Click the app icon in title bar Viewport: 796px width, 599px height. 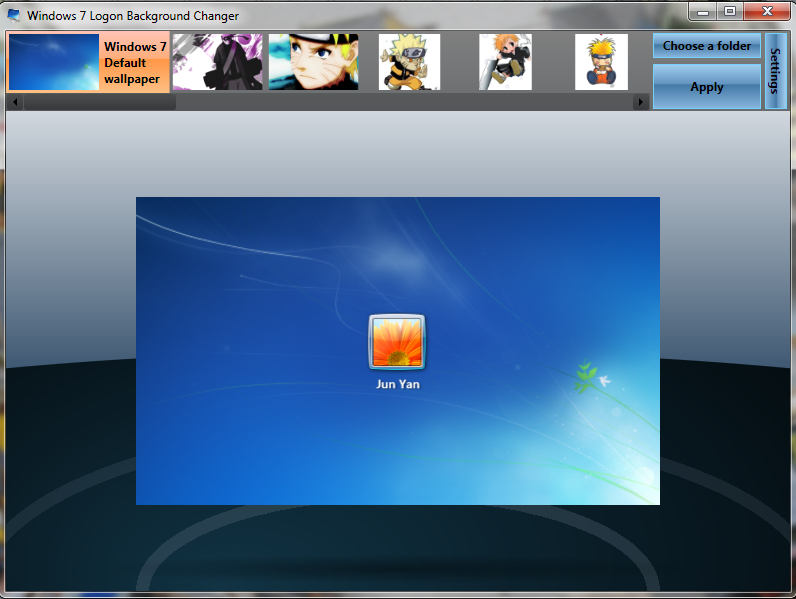click(14, 16)
